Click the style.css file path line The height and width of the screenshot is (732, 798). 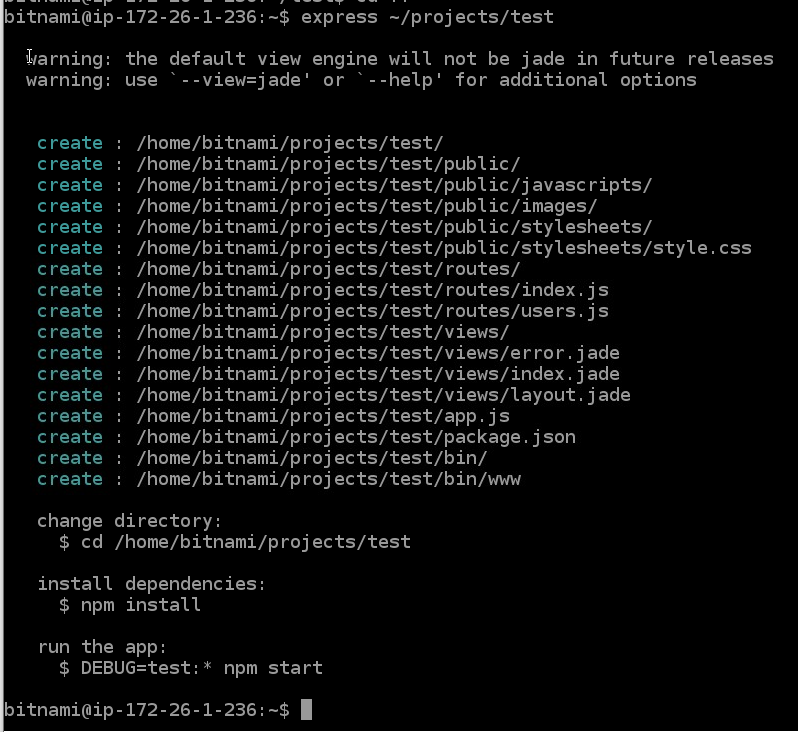tap(443, 248)
